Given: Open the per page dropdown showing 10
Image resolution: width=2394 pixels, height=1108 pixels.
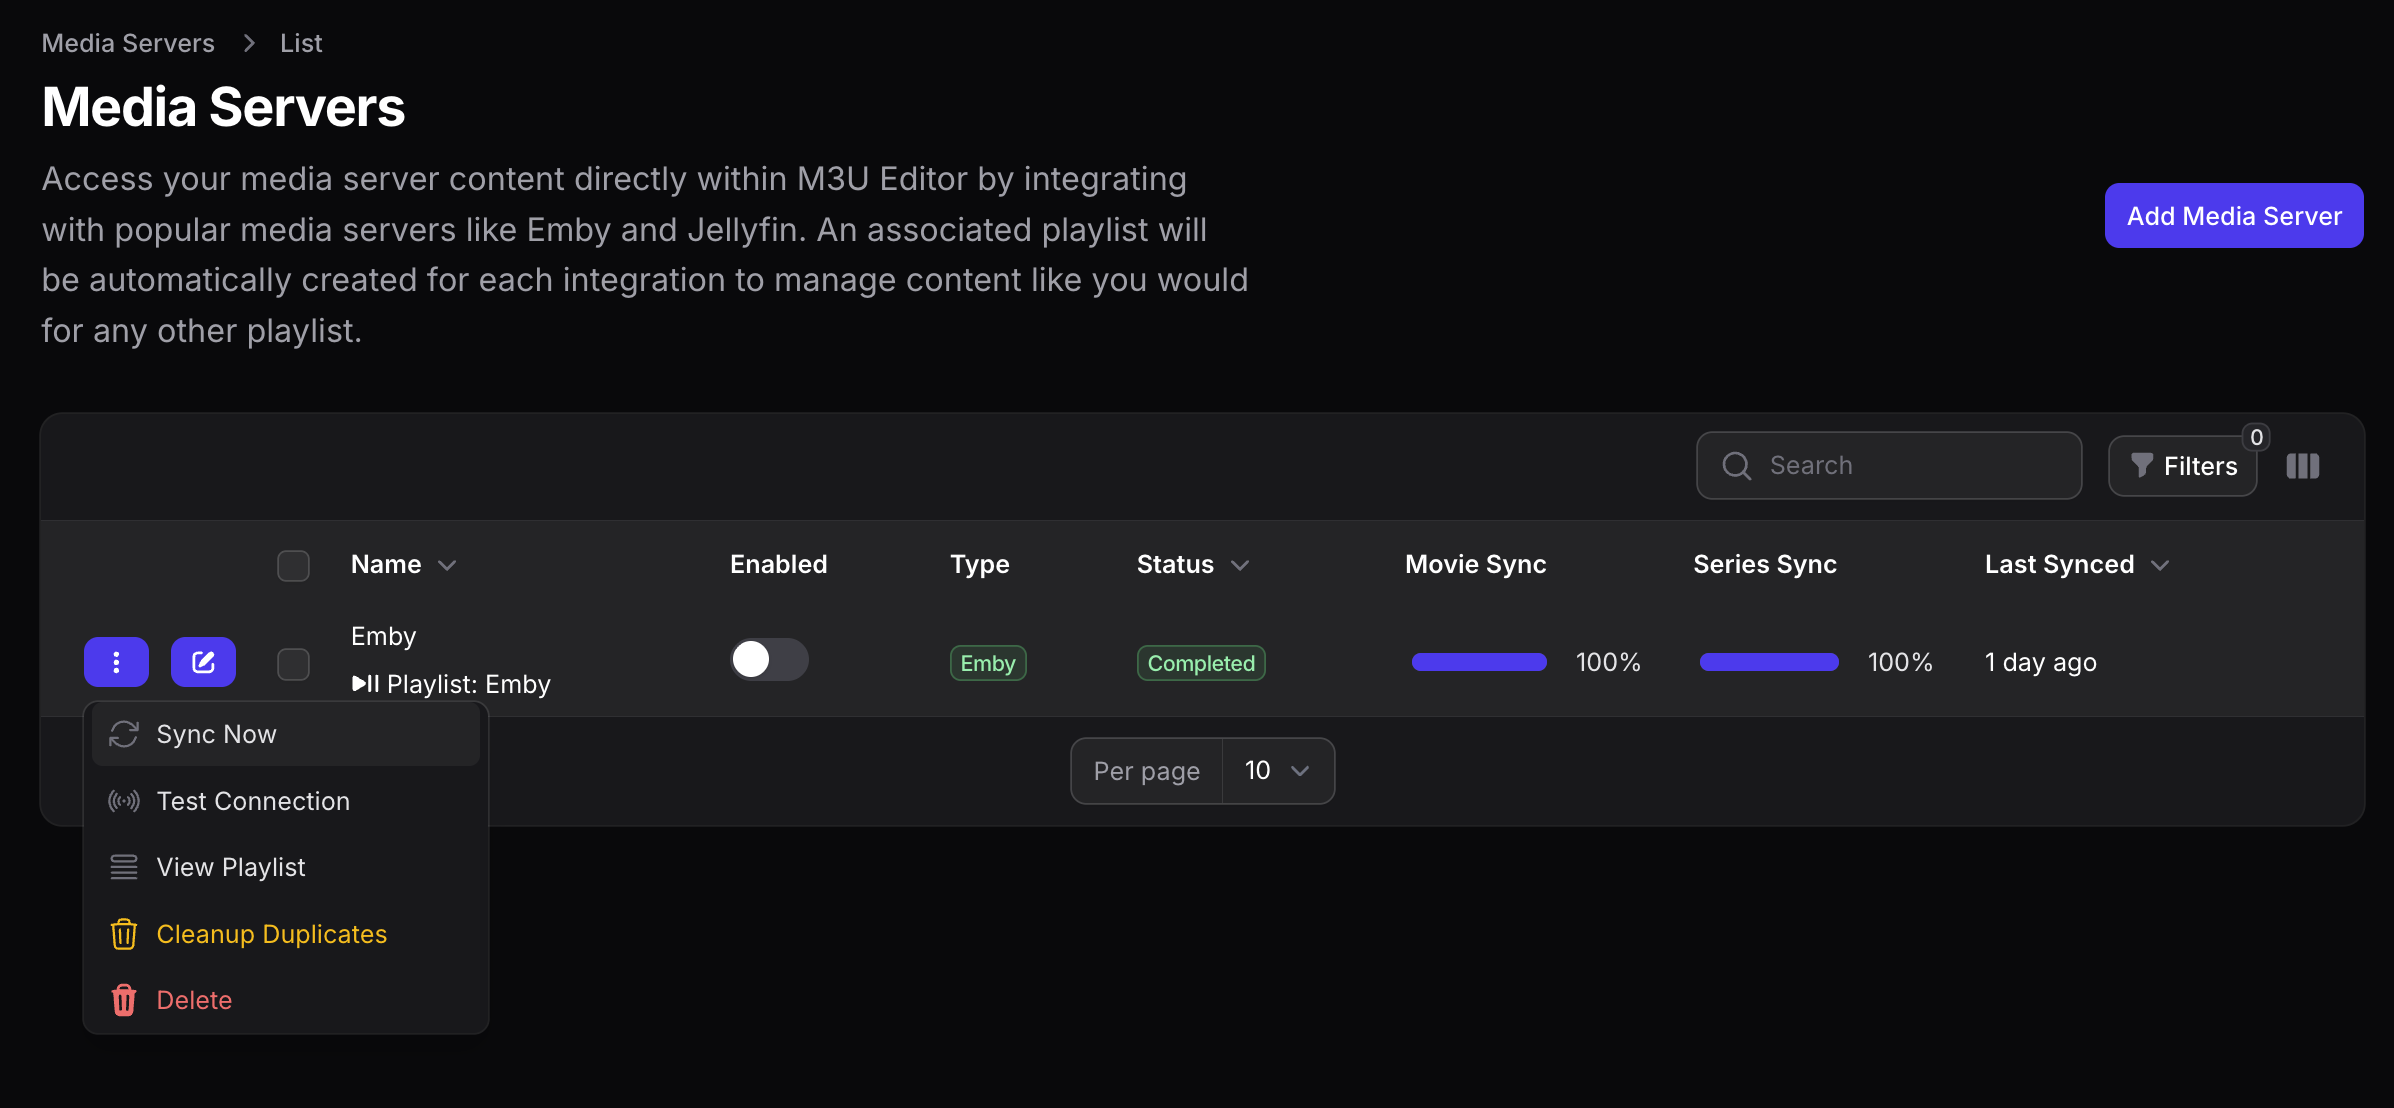Looking at the screenshot, I should (x=1277, y=770).
